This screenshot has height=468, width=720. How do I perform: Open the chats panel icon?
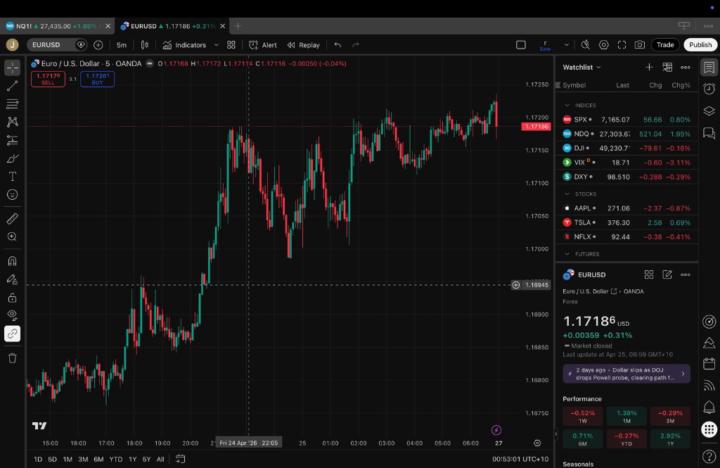pyautogui.click(x=709, y=133)
